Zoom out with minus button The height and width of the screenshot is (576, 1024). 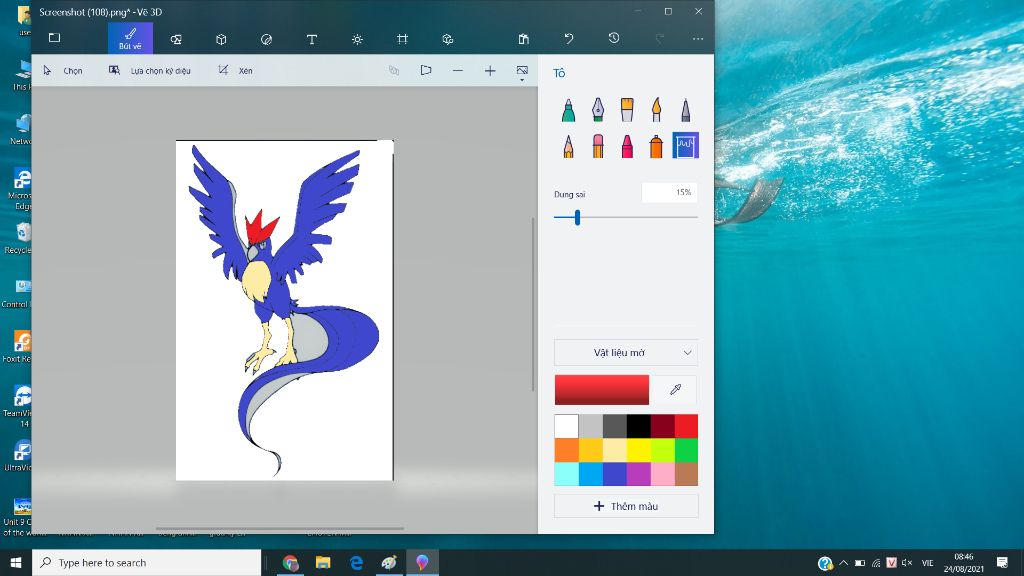point(458,71)
